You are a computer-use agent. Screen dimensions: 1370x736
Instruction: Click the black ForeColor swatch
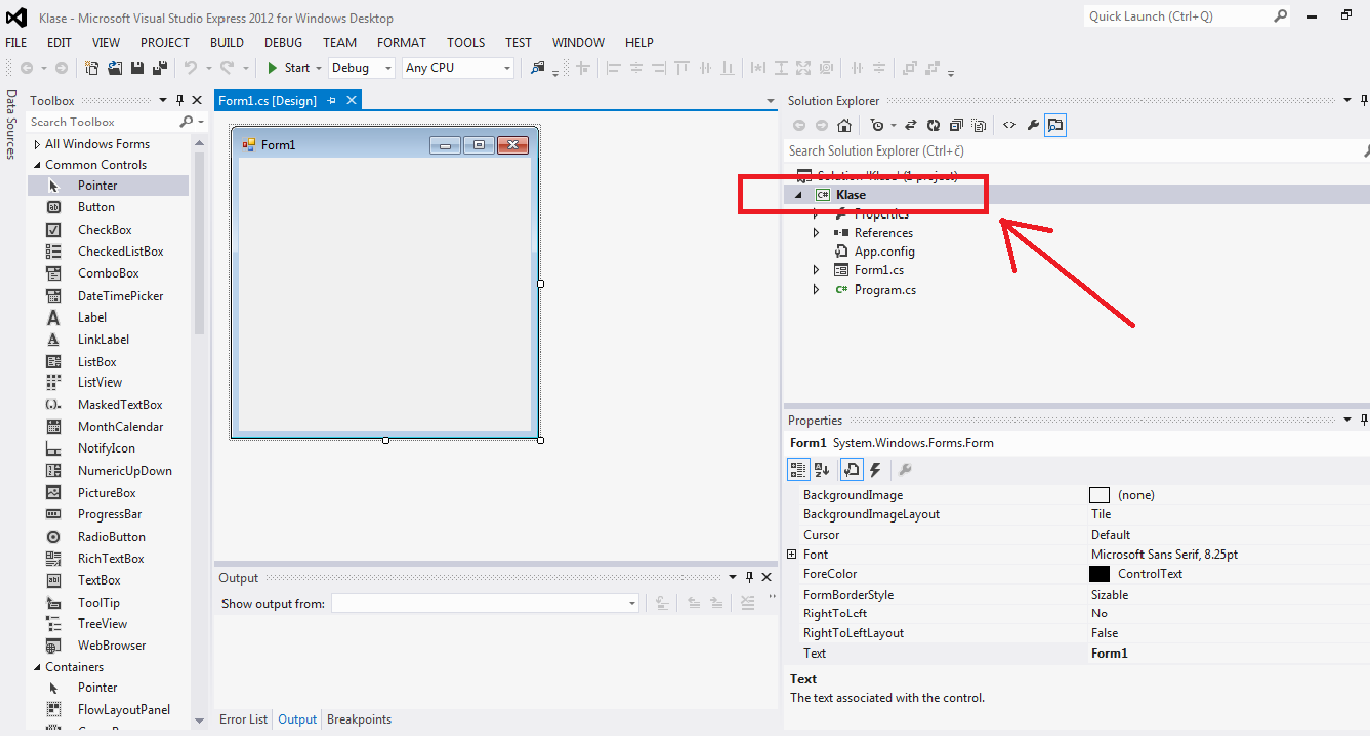(x=1099, y=574)
